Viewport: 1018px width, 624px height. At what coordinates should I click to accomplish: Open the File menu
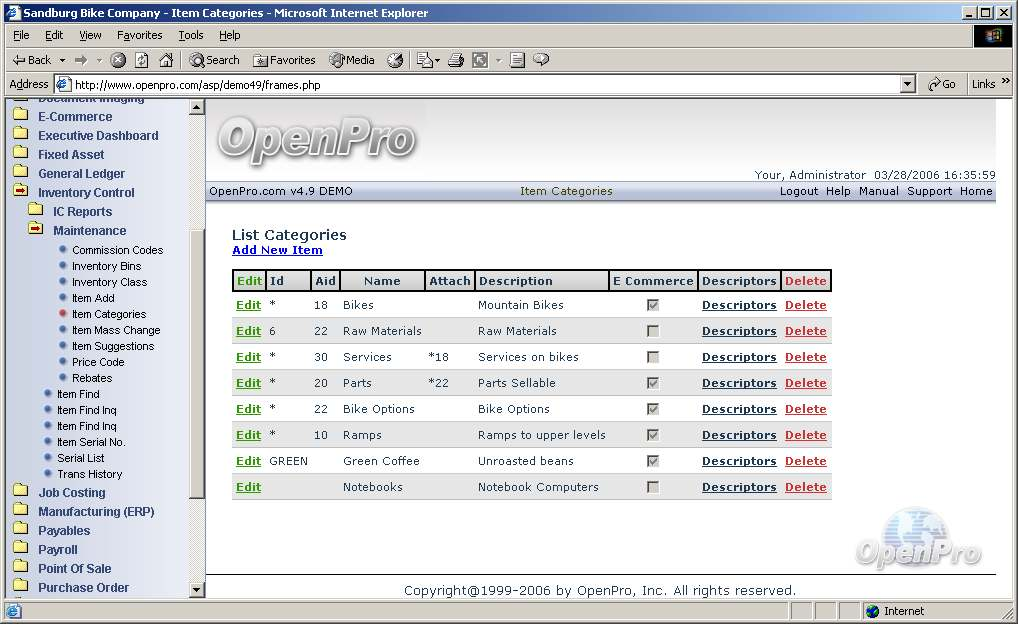(21, 35)
